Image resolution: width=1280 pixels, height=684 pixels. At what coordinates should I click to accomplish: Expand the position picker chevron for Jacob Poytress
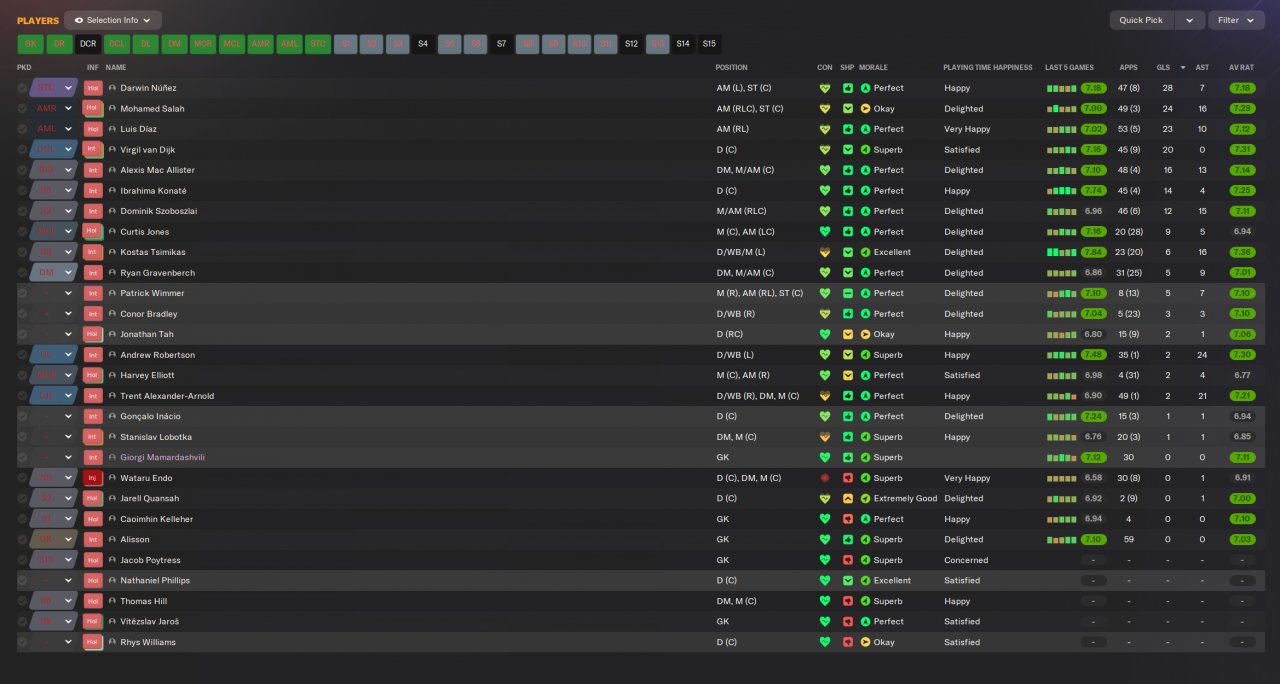point(68,560)
